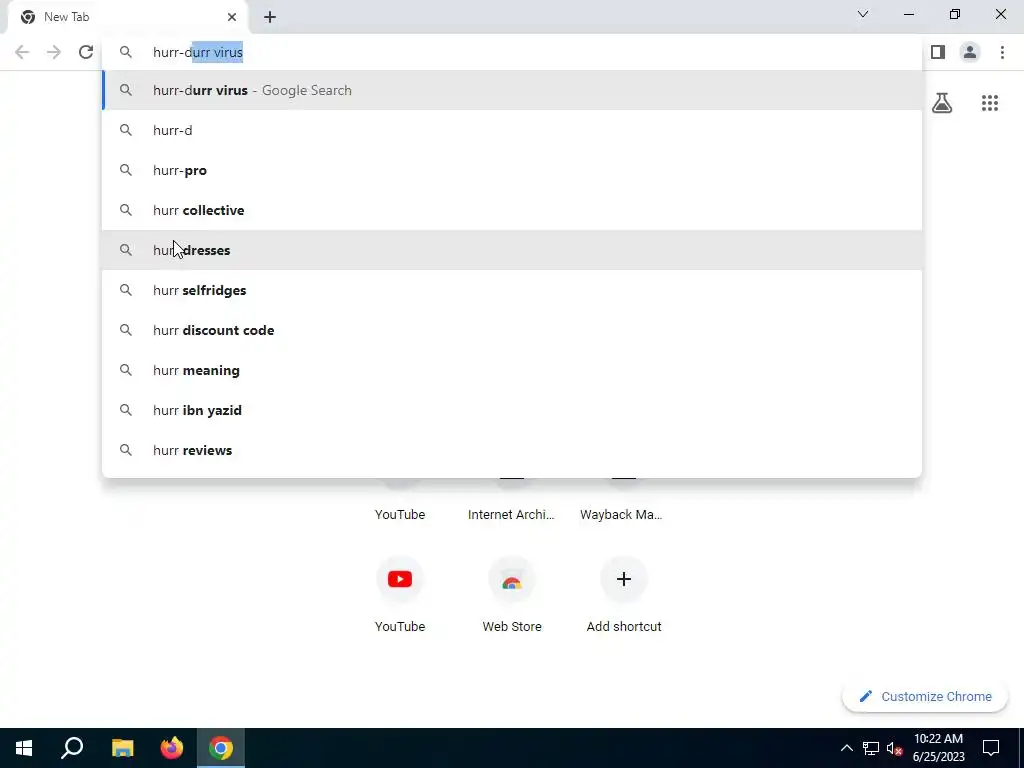Click the address bar text field
The image size is (1024, 768).
(512, 52)
